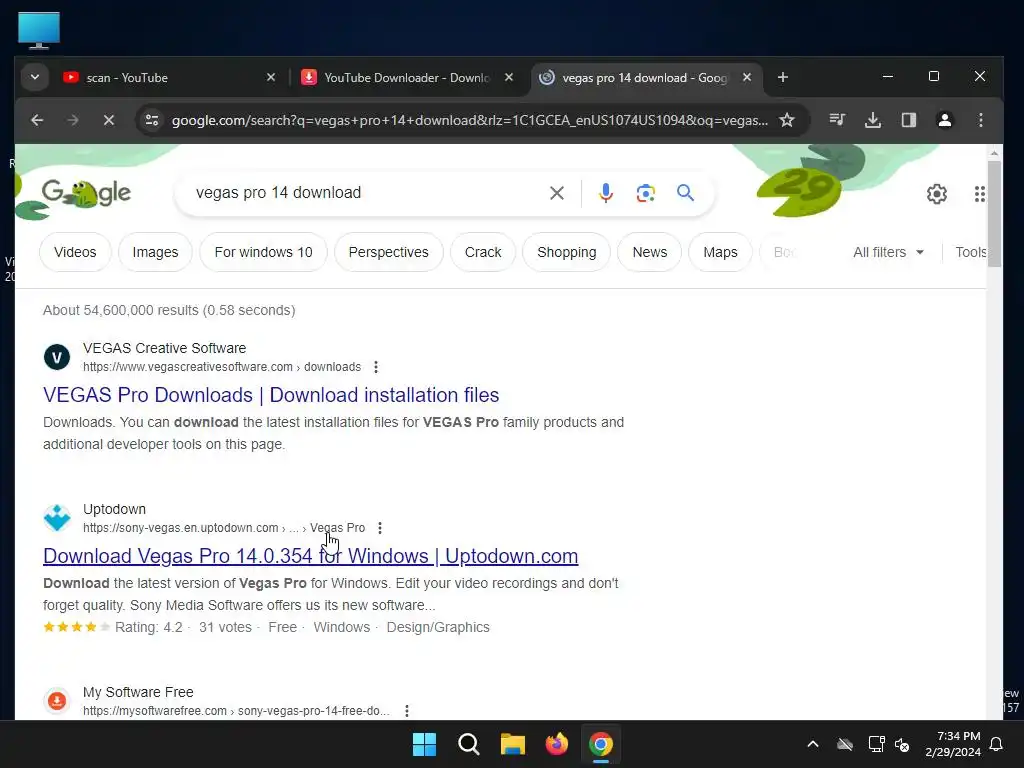This screenshot has width=1024, height=768.
Task: Switch to the YouTube Downloader tab
Action: coord(407,78)
